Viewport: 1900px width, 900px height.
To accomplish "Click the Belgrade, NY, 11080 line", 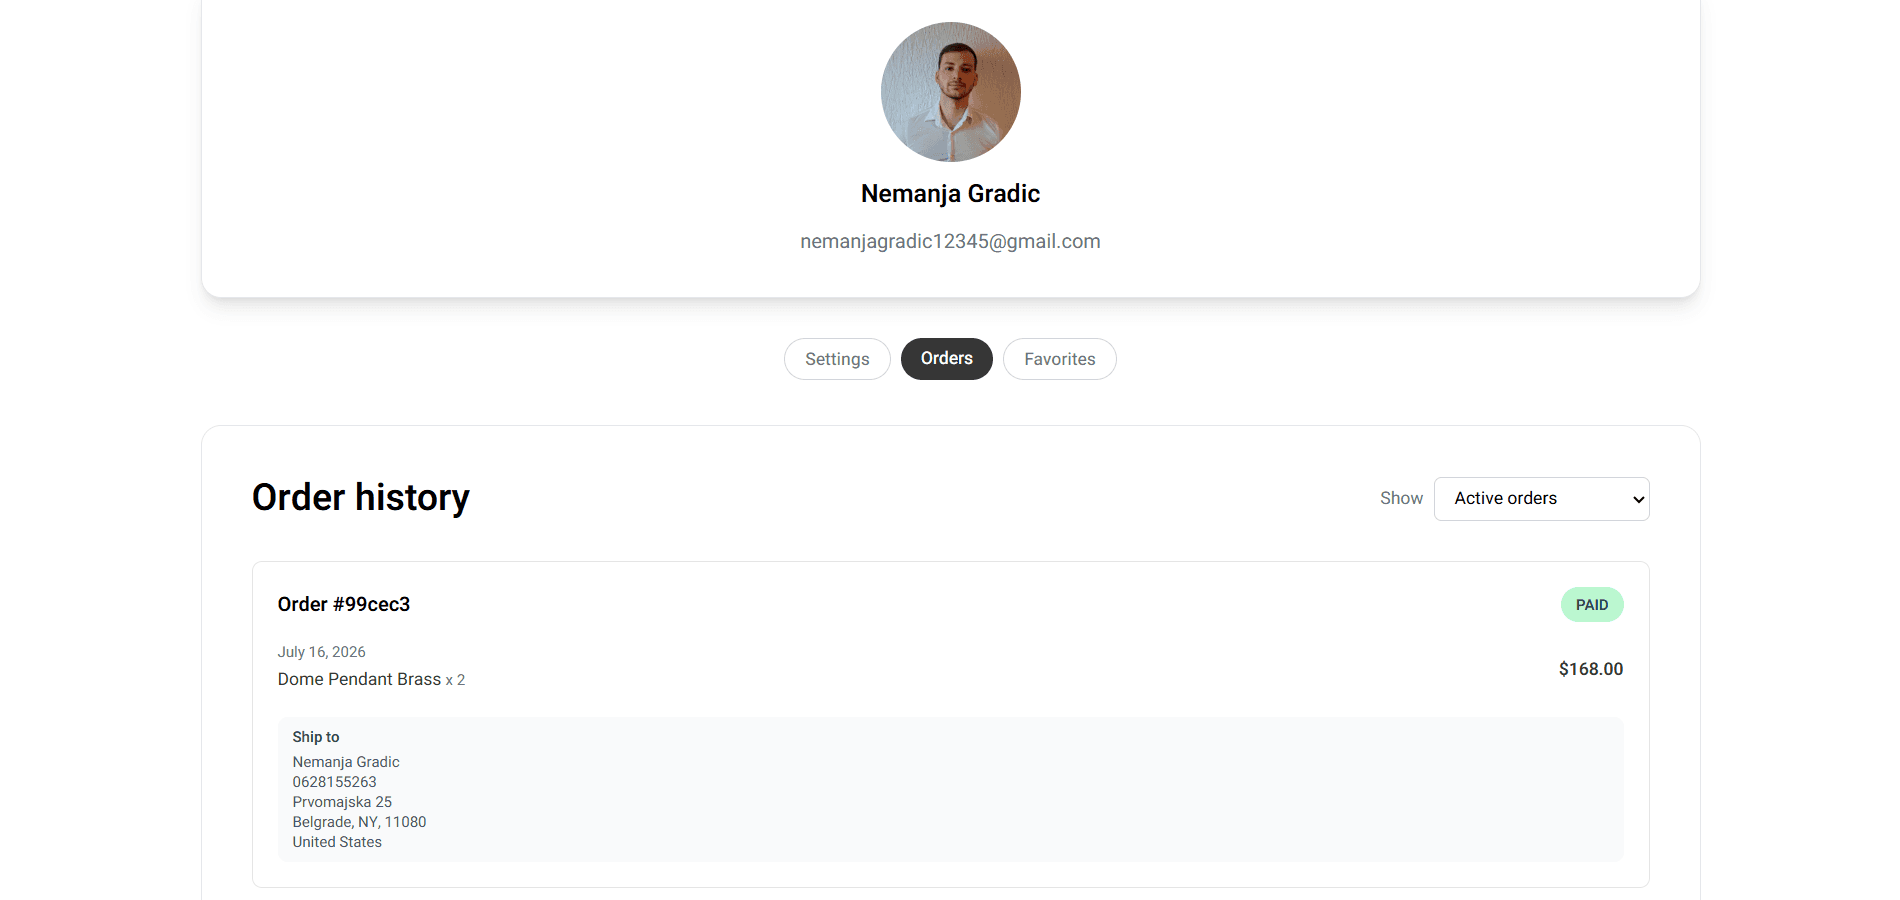I will coord(359,822).
